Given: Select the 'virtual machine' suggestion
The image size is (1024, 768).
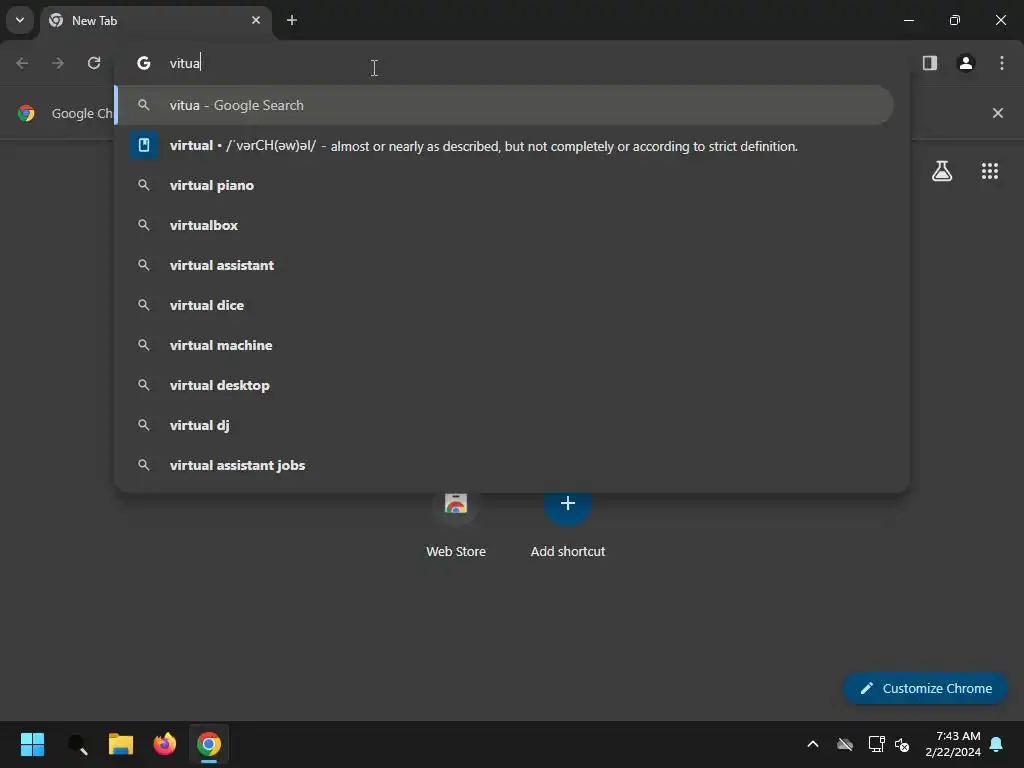Looking at the screenshot, I should point(504,345).
